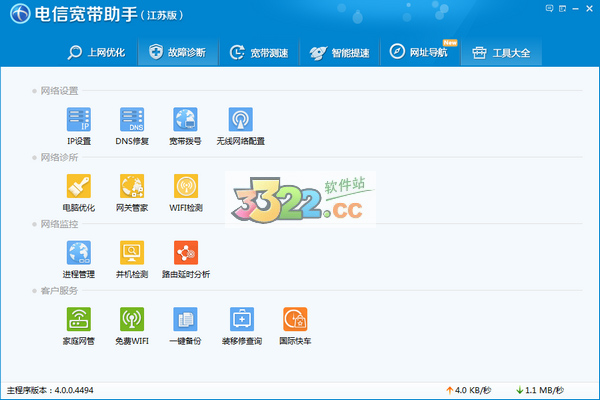This screenshot has width=600, height=400.
Task: Run the 电脑优化 tool
Action: (x=79, y=193)
